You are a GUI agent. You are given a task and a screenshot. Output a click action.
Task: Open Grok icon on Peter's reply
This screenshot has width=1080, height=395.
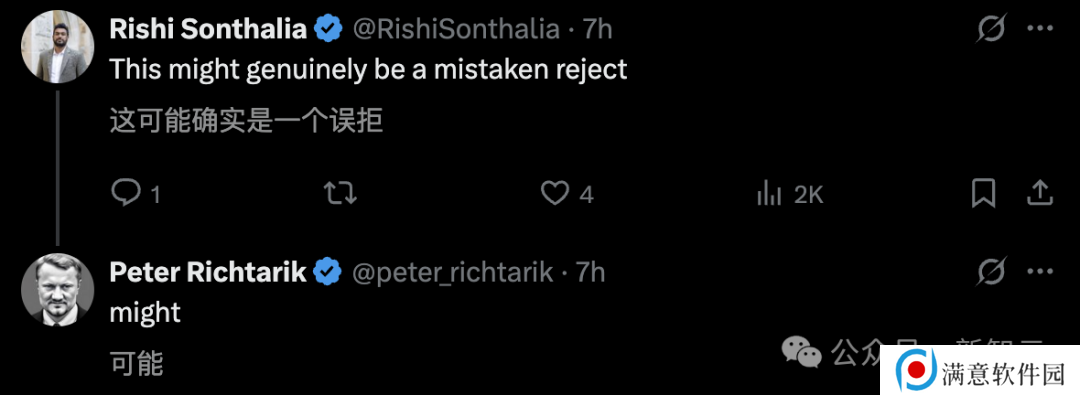click(x=991, y=272)
